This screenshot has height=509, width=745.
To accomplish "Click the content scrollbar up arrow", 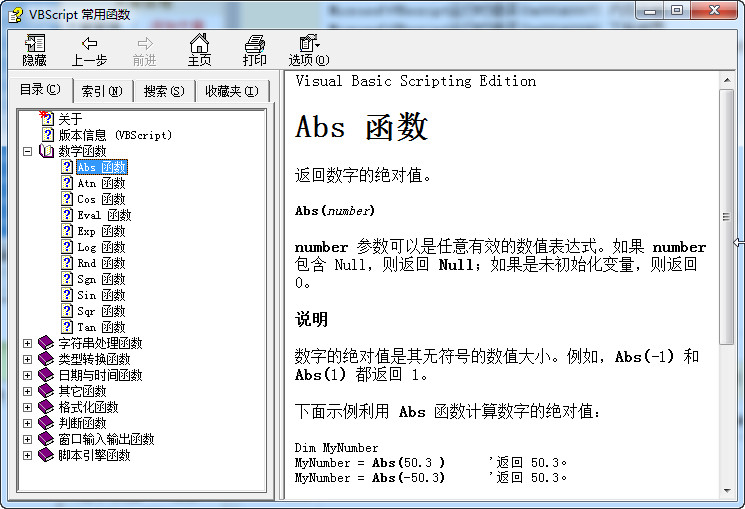I will pyautogui.click(x=726, y=80).
